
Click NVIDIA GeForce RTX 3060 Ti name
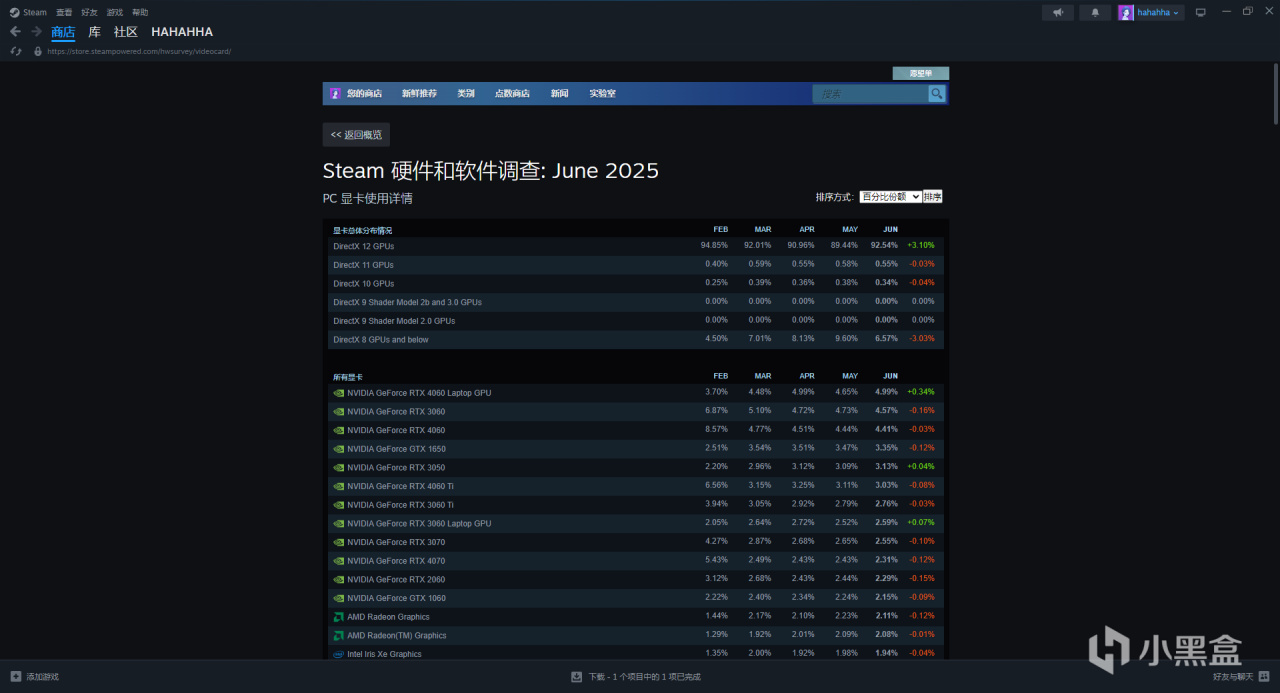[x=400, y=505]
